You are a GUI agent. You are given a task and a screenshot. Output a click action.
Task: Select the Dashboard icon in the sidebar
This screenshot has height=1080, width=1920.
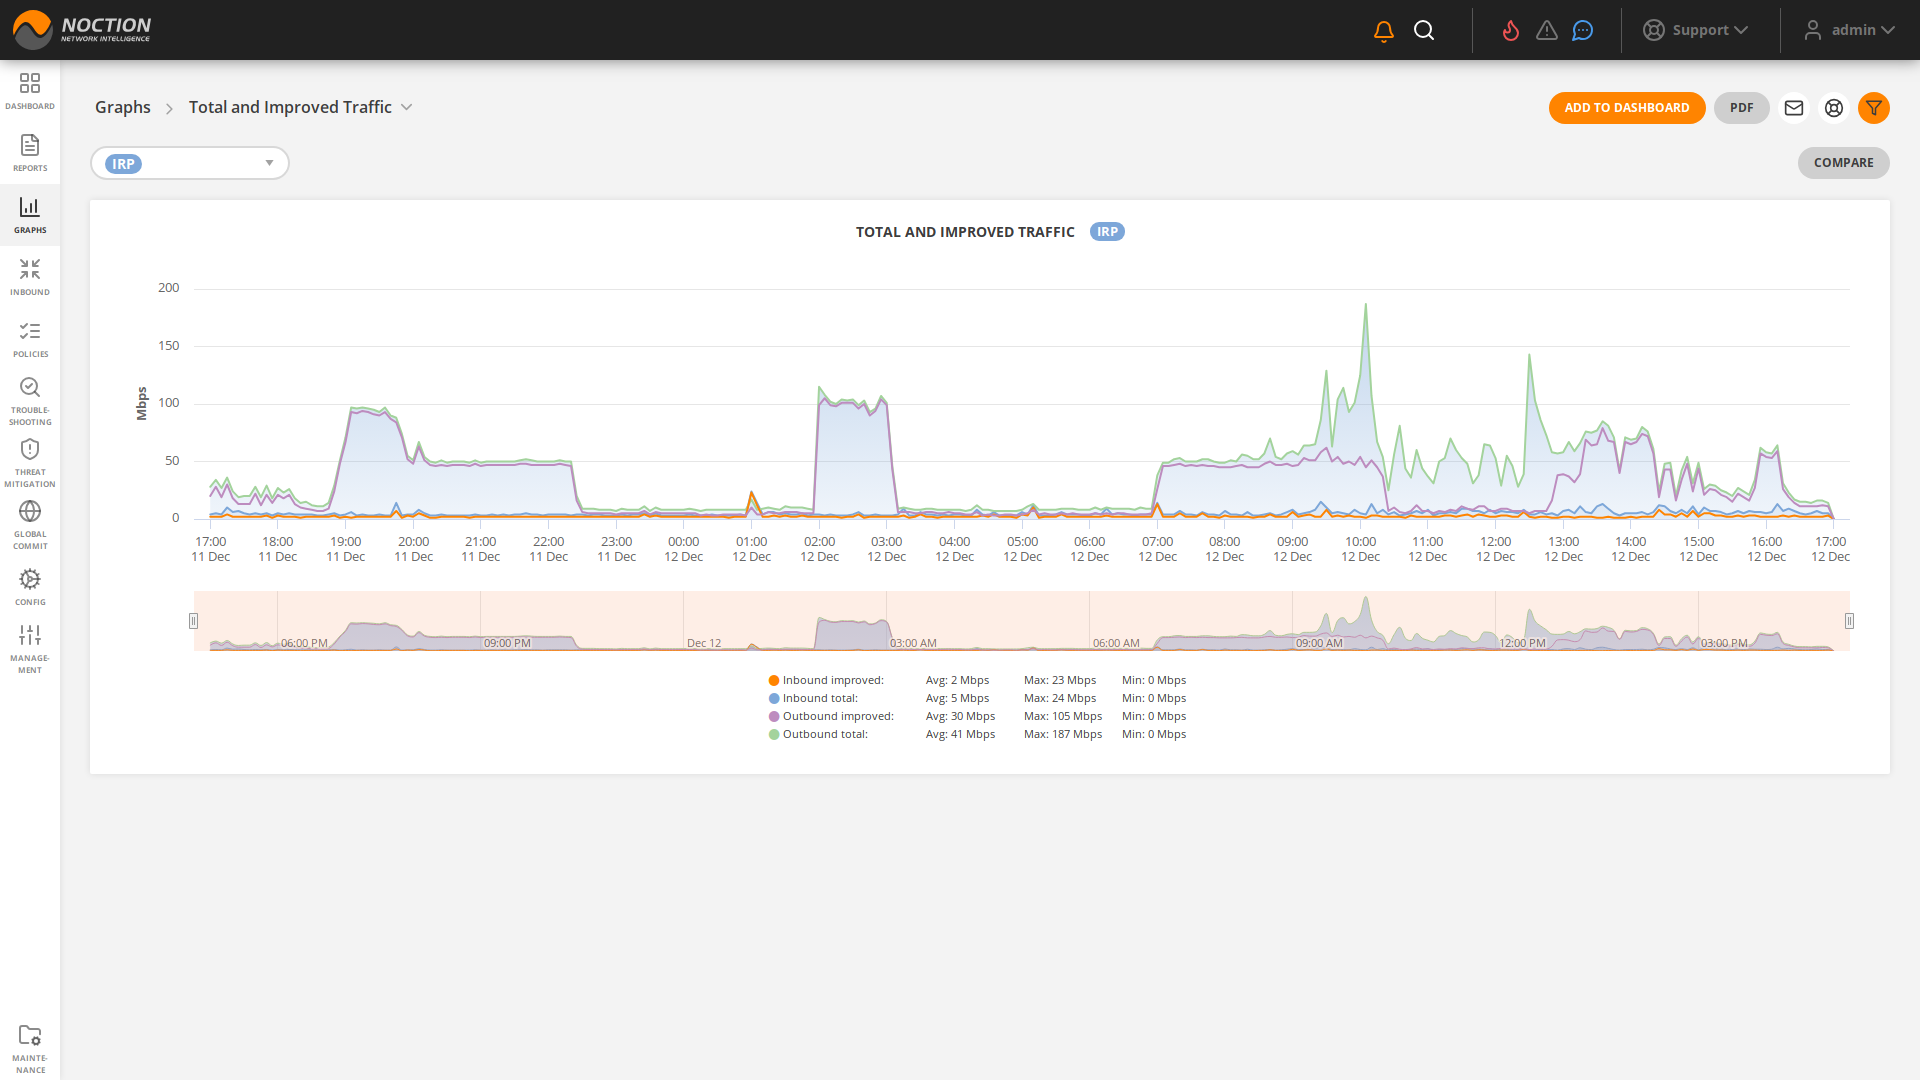[x=30, y=90]
